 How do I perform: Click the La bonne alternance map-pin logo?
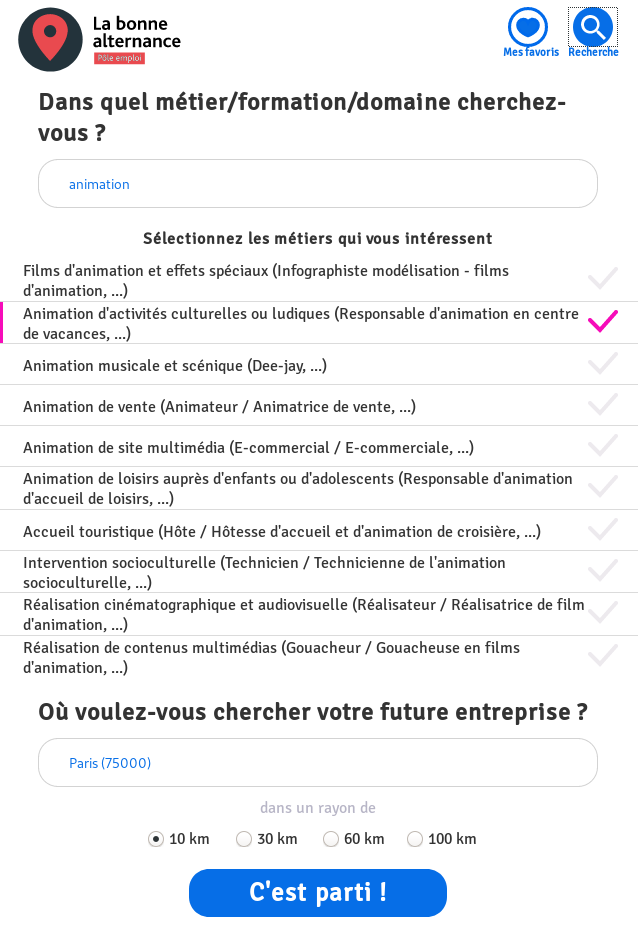(50, 39)
